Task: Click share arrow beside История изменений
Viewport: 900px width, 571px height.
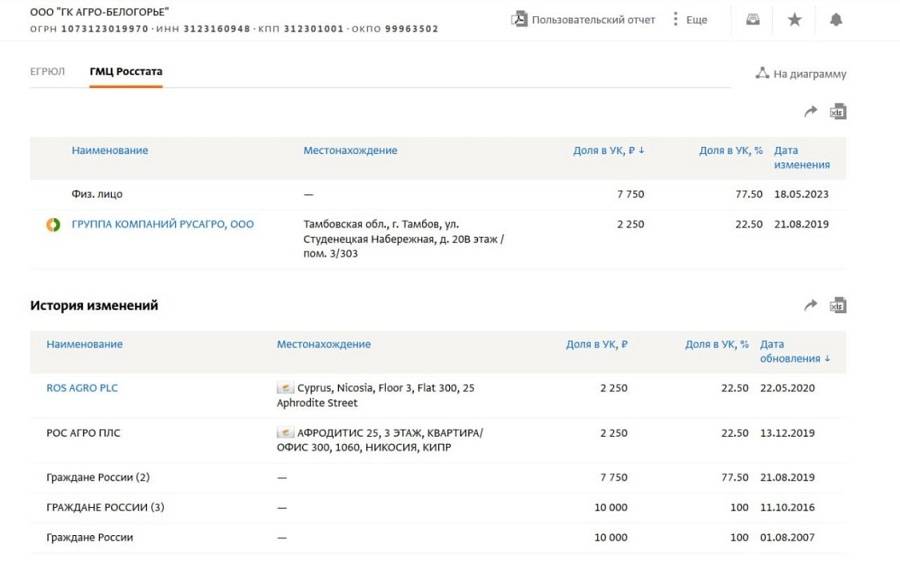Action: click(811, 305)
